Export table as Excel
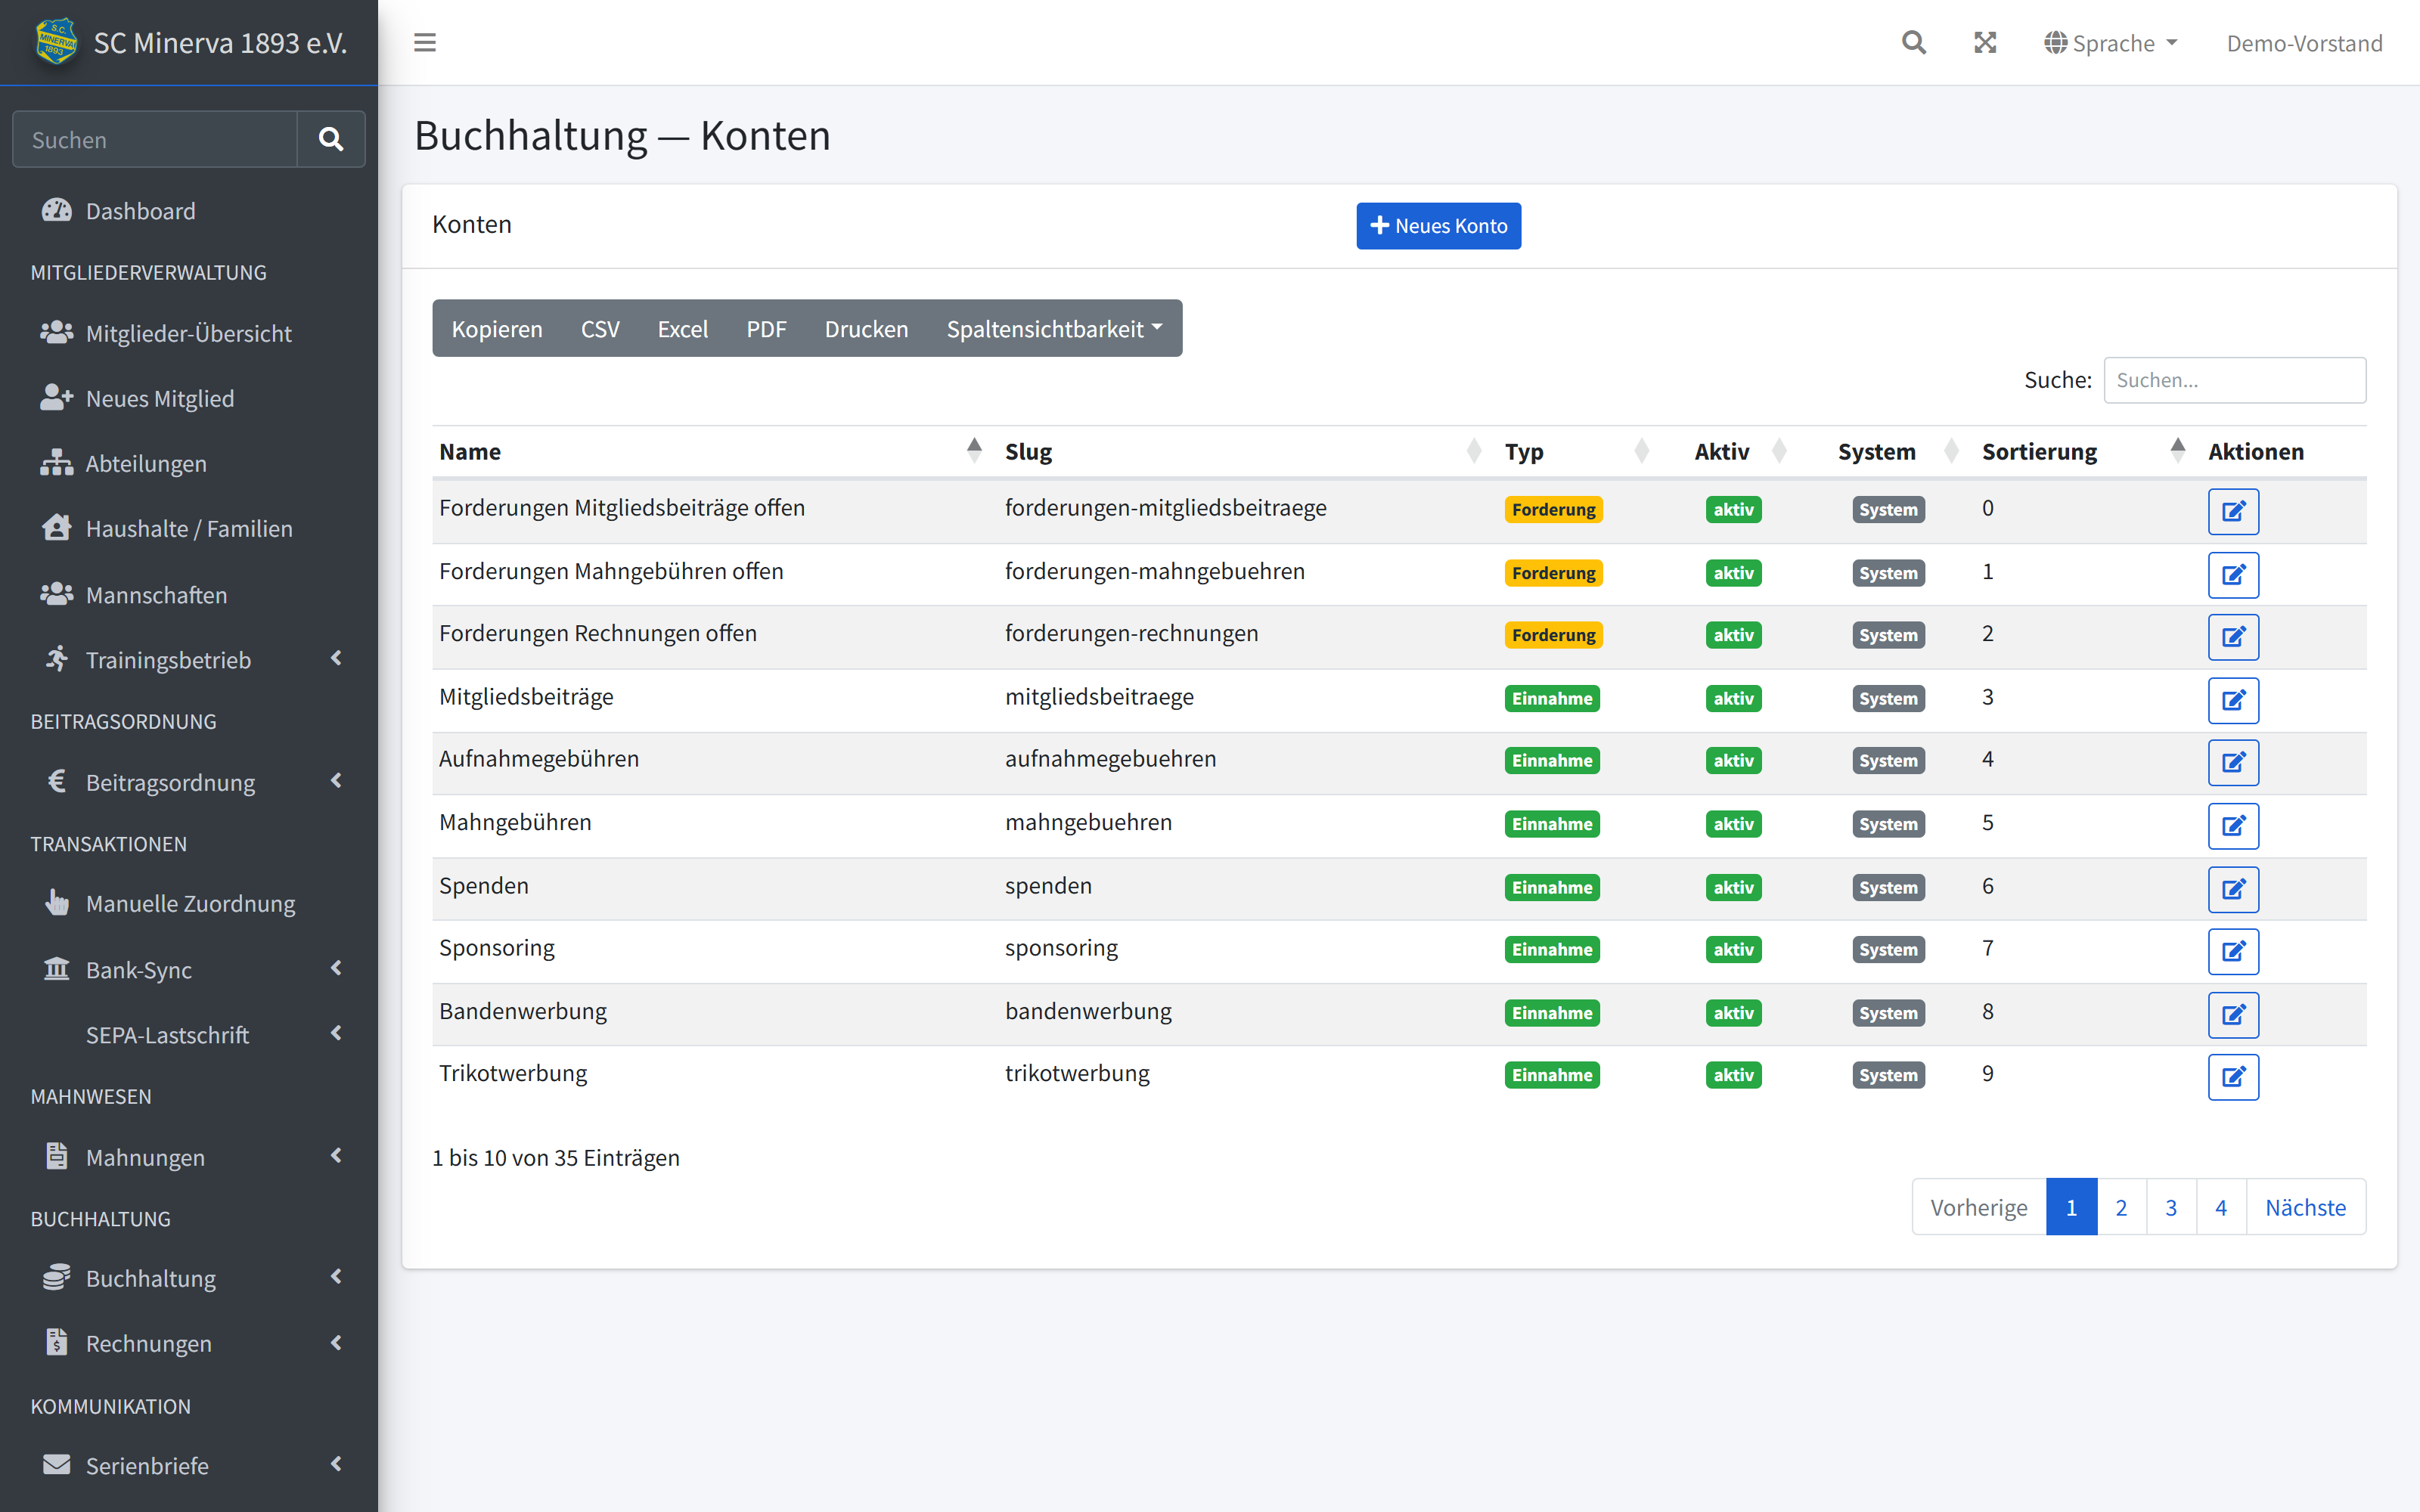The height and width of the screenshot is (1512, 2420). point(683,328)
